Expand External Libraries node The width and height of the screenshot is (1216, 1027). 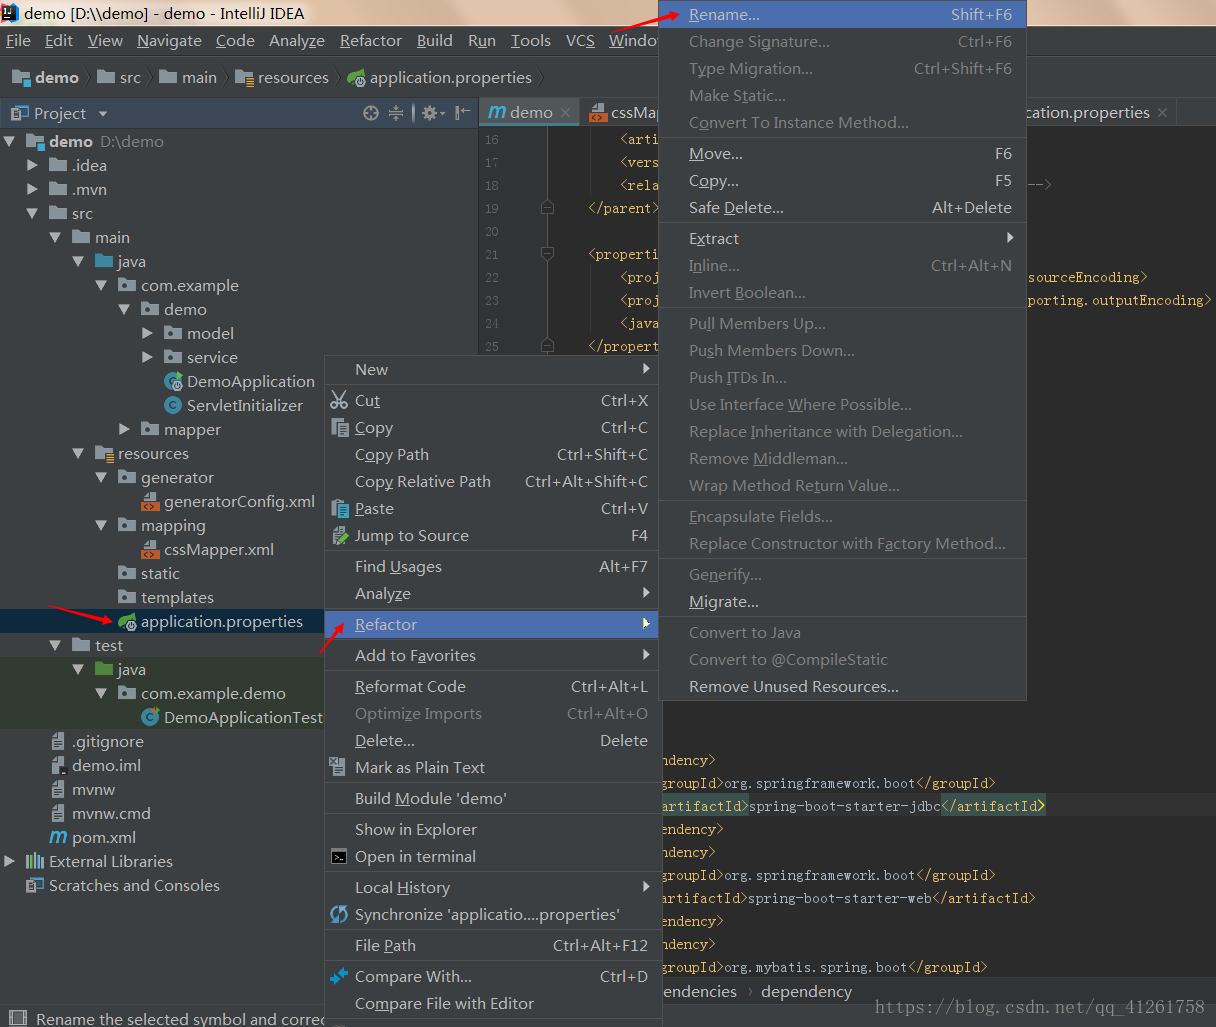[10, 861]
